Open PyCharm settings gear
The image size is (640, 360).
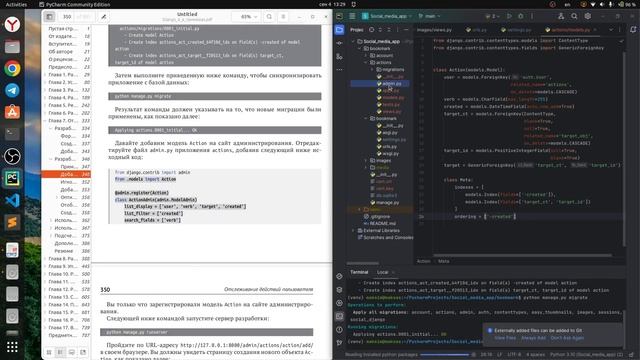point(588,16)
